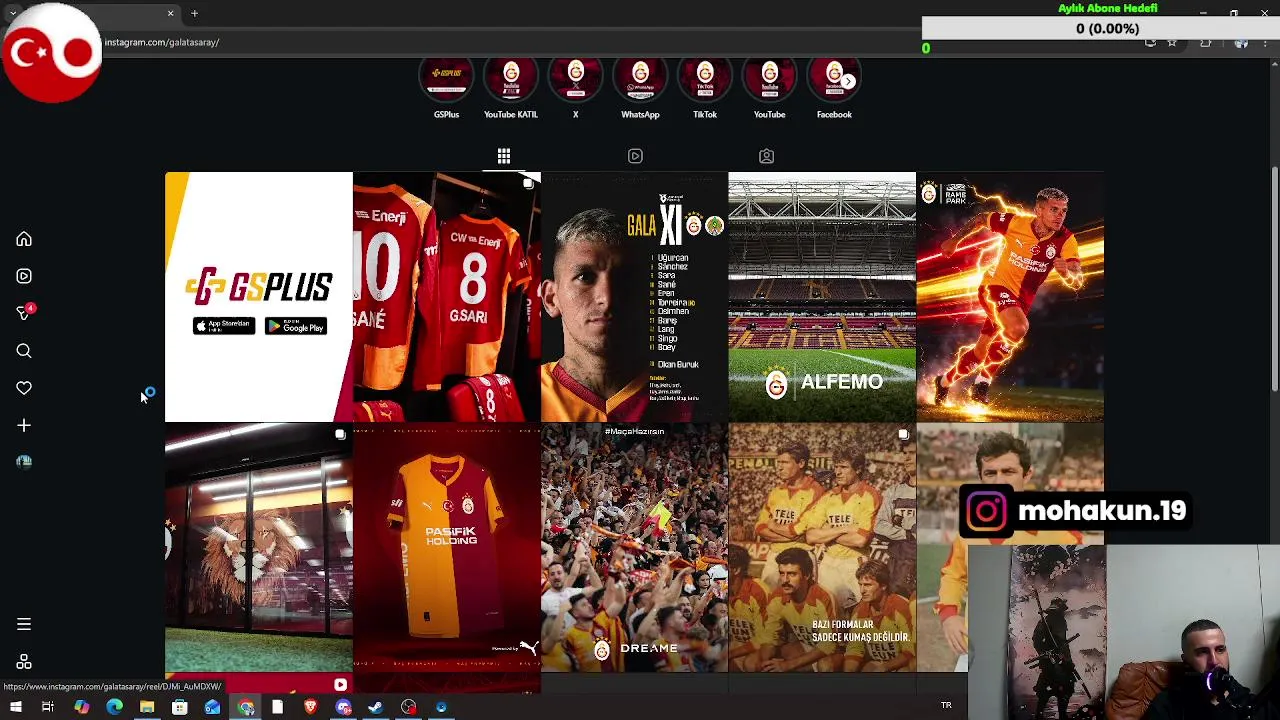
Task: Close the current browser tab
Action: pyautogui.click(x=170, y=13)
